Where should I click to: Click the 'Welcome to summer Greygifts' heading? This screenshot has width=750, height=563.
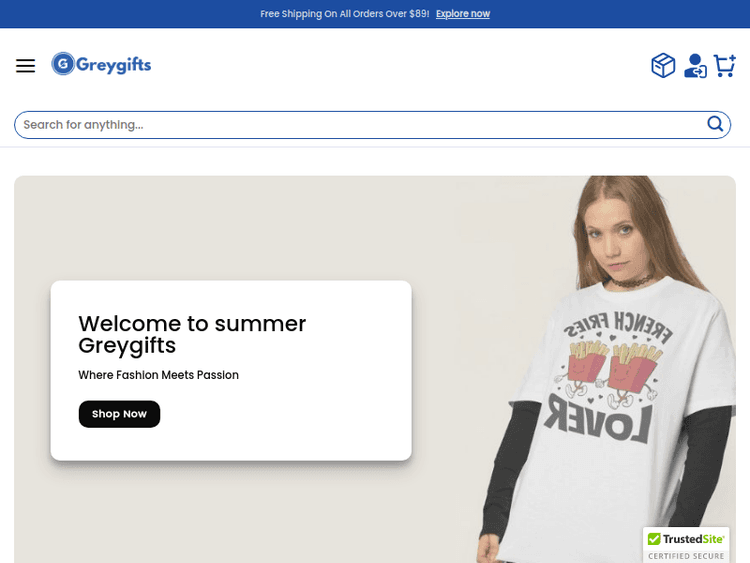(192, 334)
